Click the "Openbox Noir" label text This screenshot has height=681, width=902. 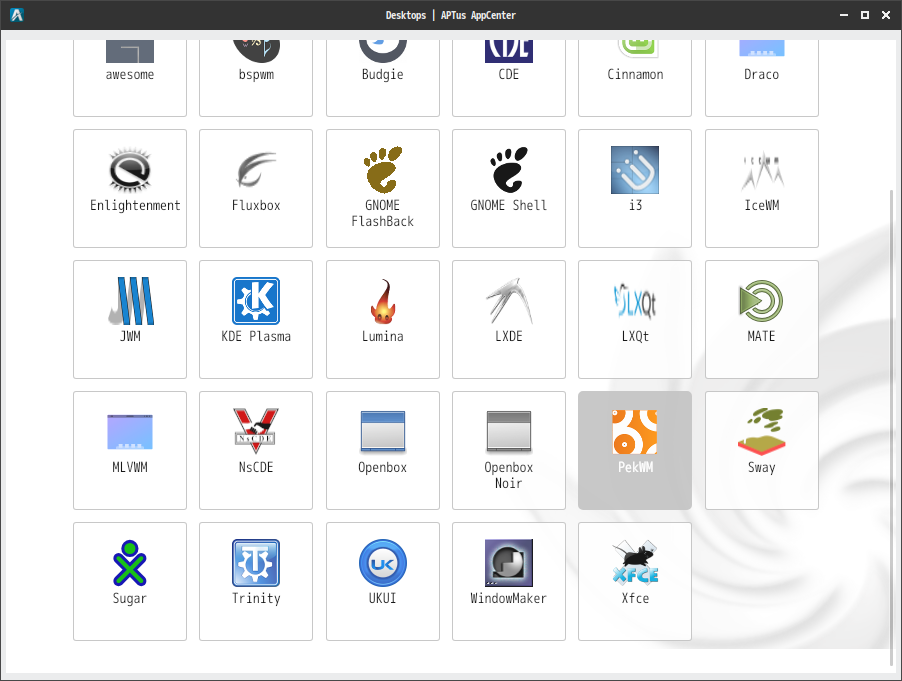(509, 475)
